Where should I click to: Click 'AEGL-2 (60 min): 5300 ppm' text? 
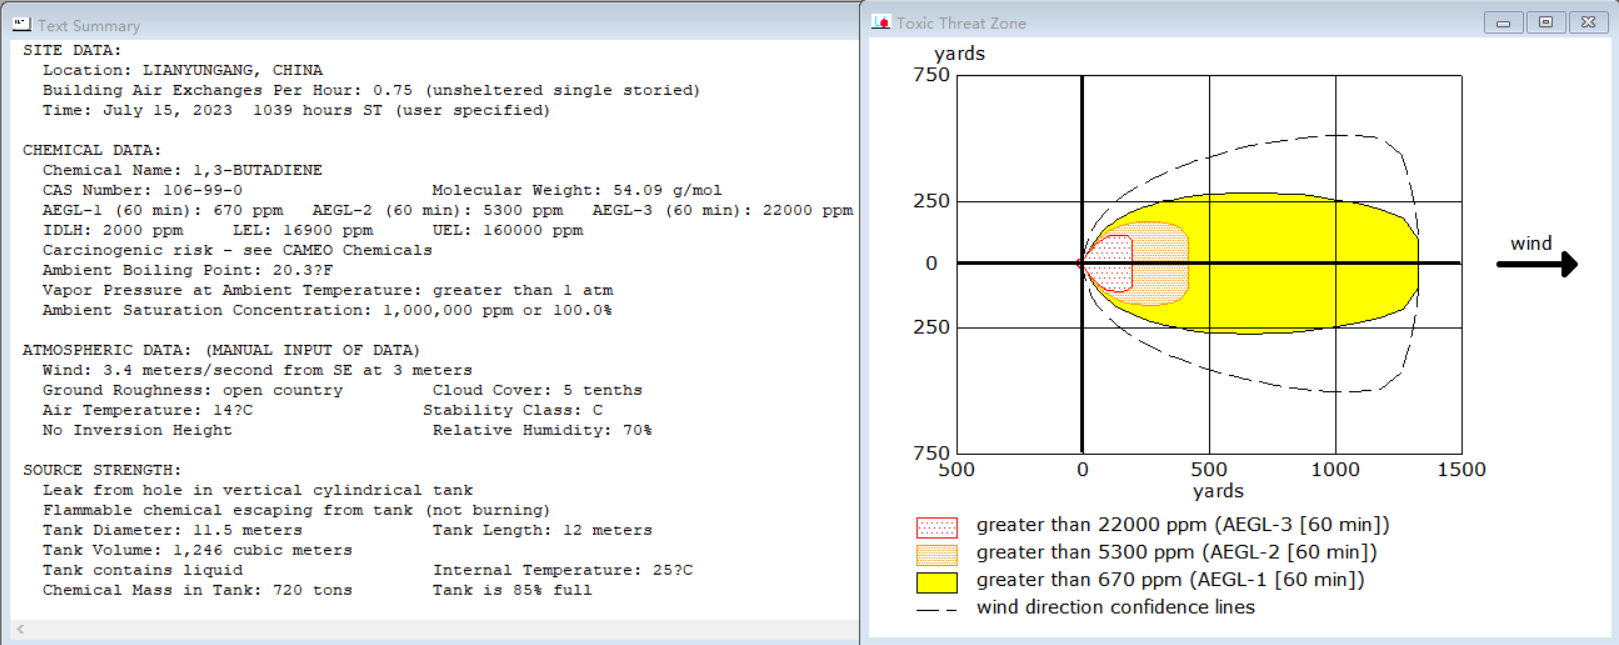click(437, 210)
